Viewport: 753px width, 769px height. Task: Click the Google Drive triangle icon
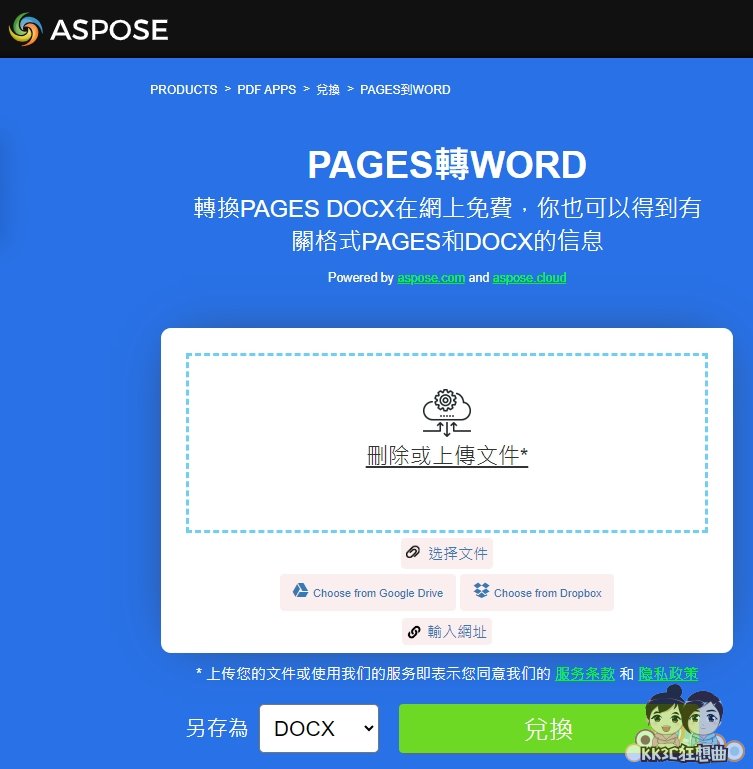click(x=300, y=590)
